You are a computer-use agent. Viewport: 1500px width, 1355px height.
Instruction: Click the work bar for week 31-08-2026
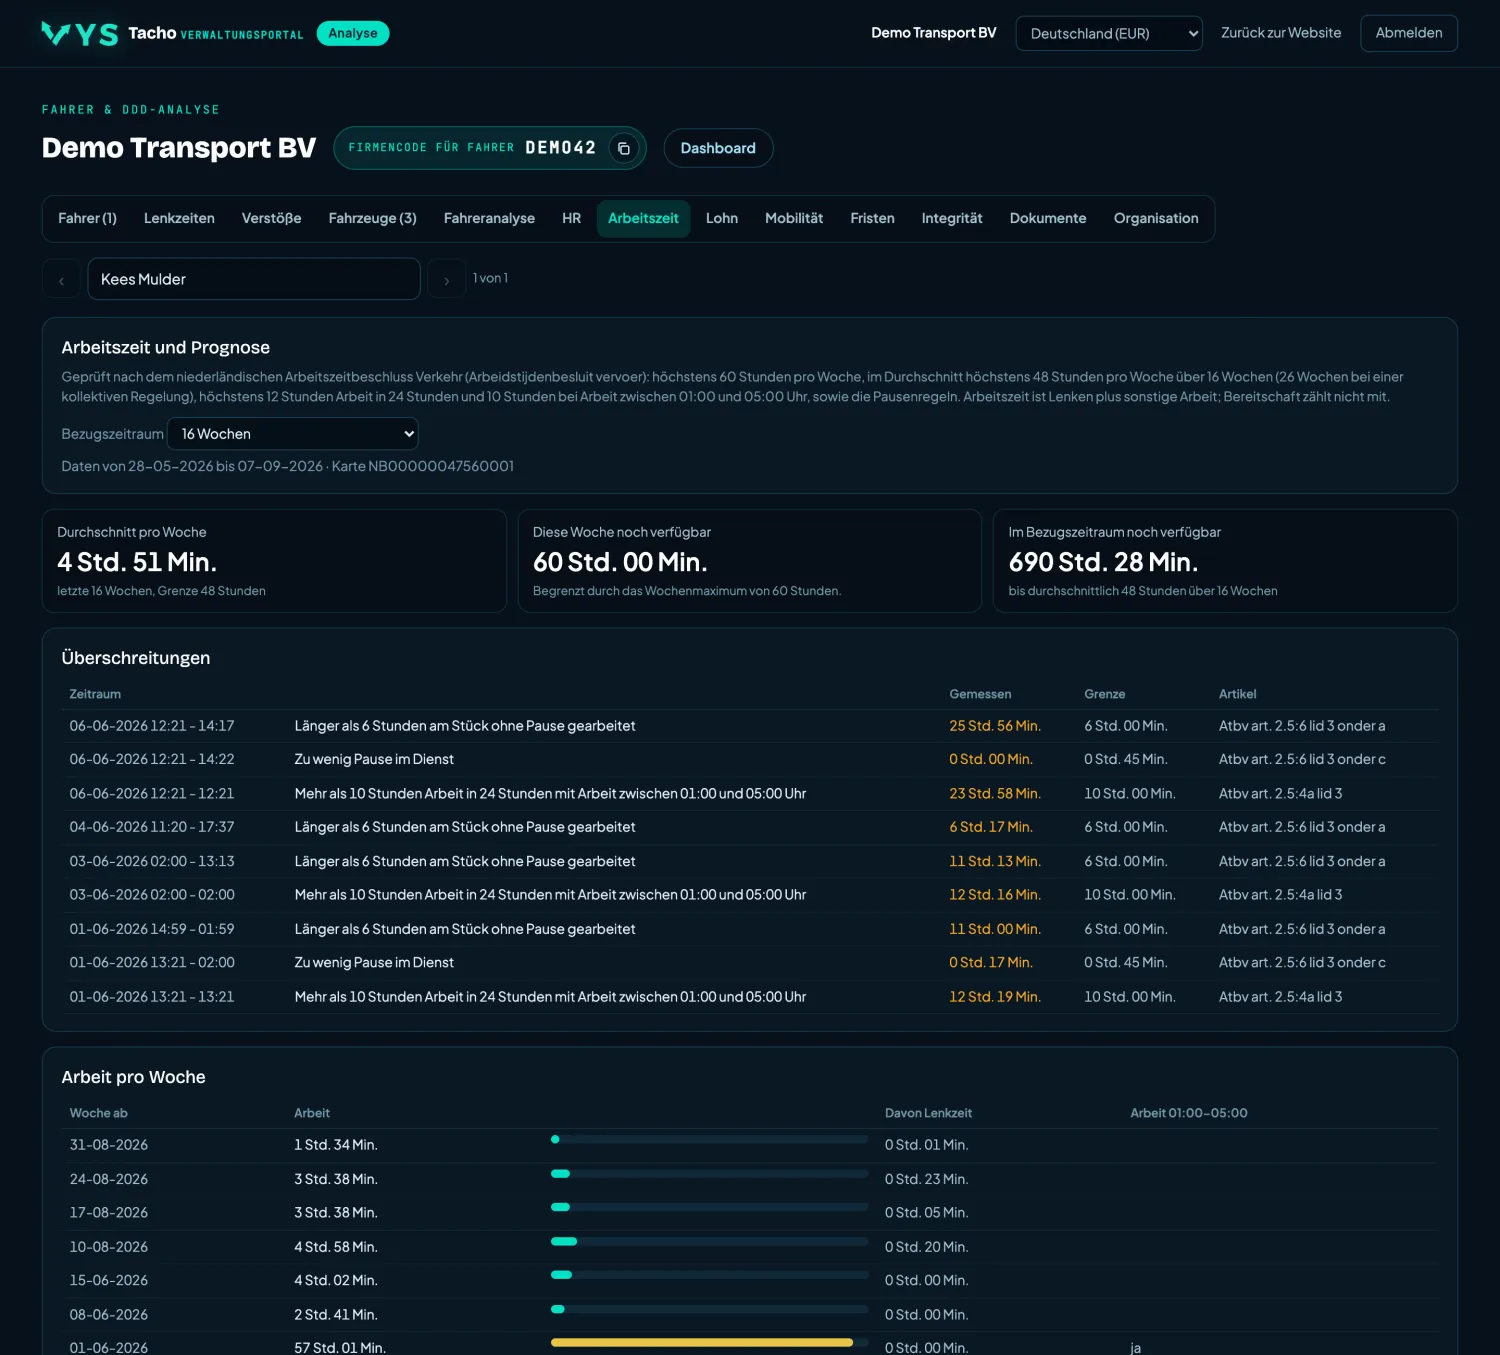tap(709, 1140)
